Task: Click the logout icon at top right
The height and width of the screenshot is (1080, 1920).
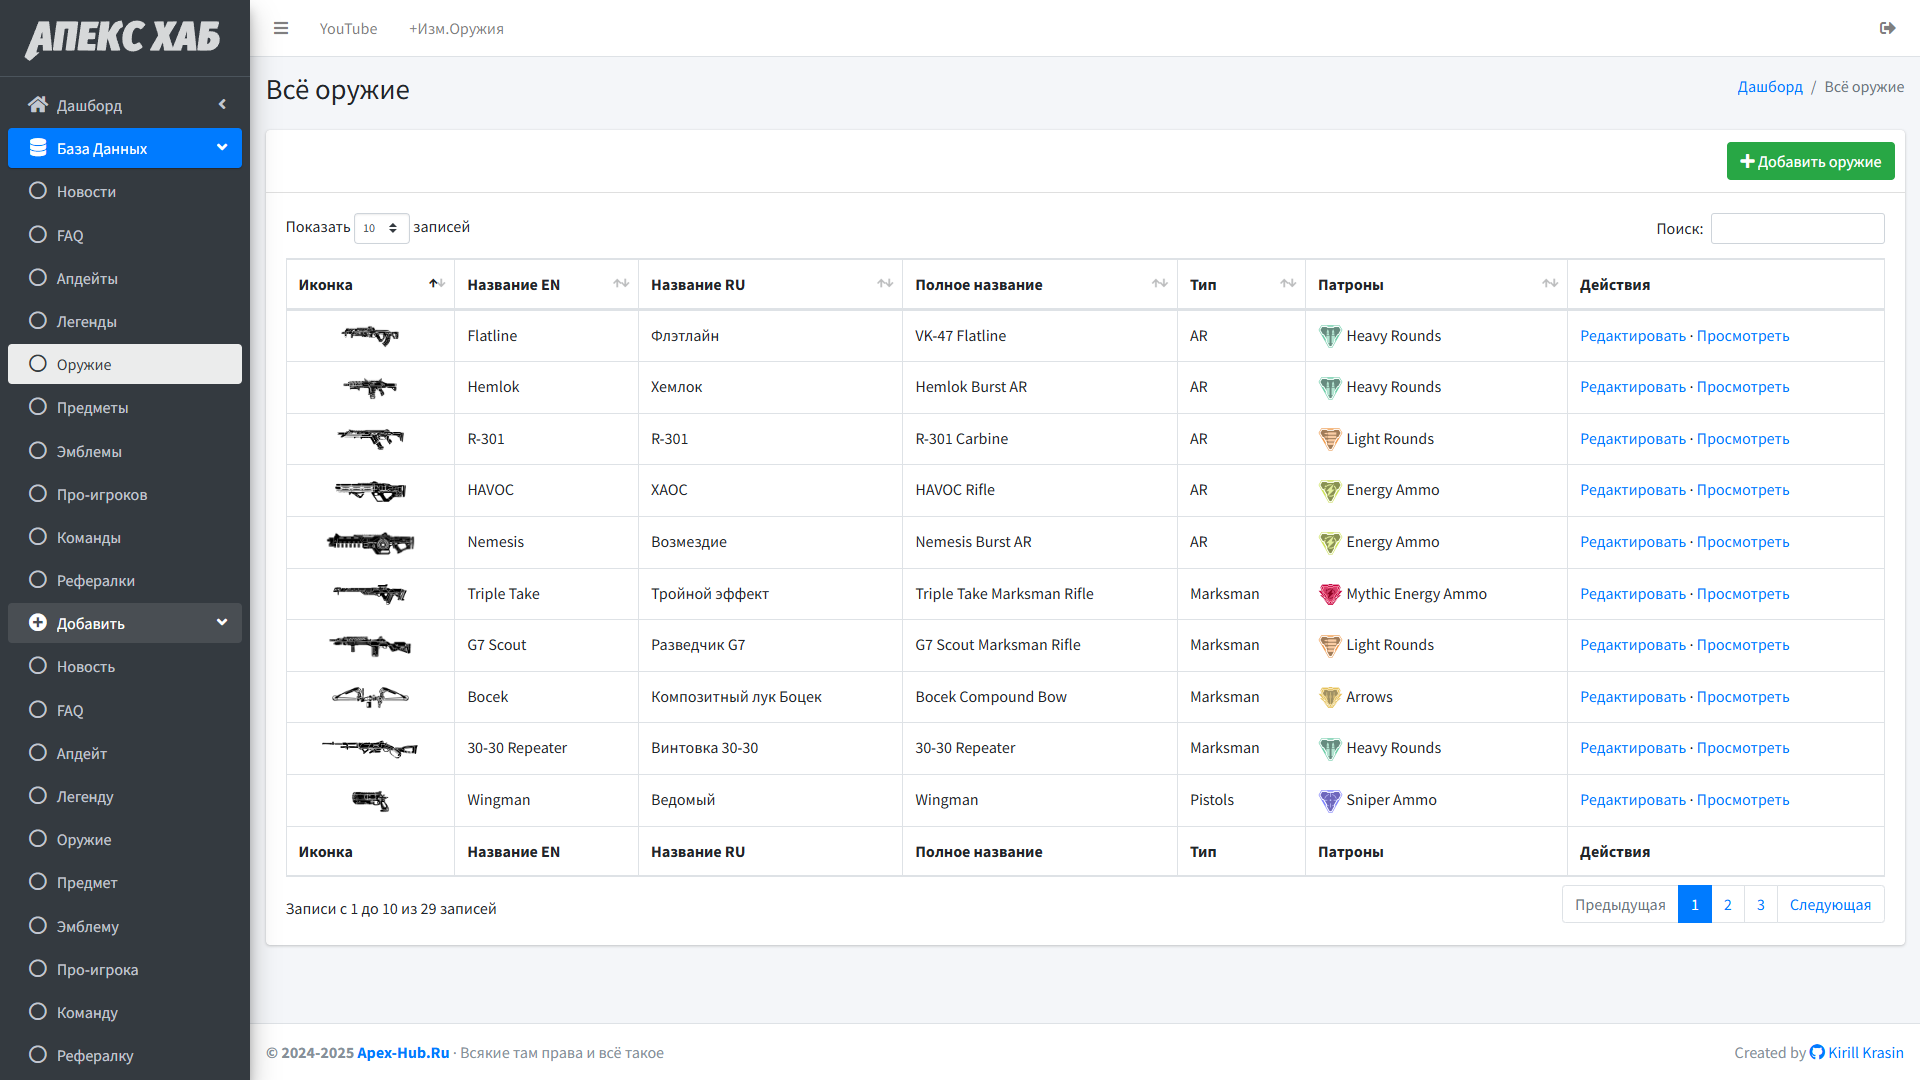Action: click(1887, 28)
